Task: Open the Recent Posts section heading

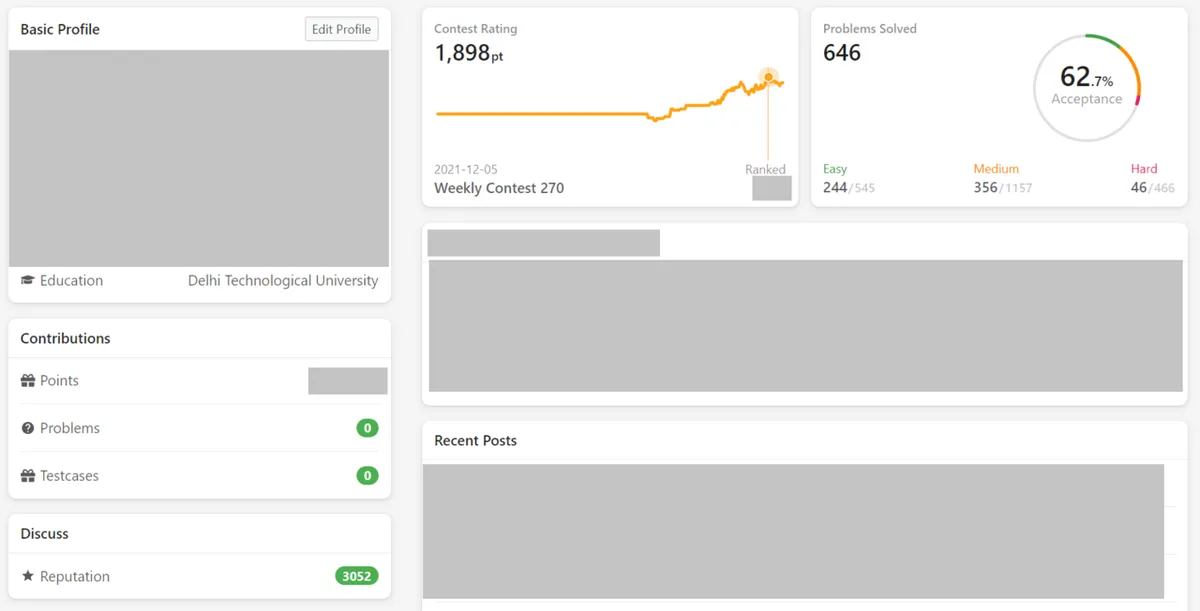Action: (476, 440)
